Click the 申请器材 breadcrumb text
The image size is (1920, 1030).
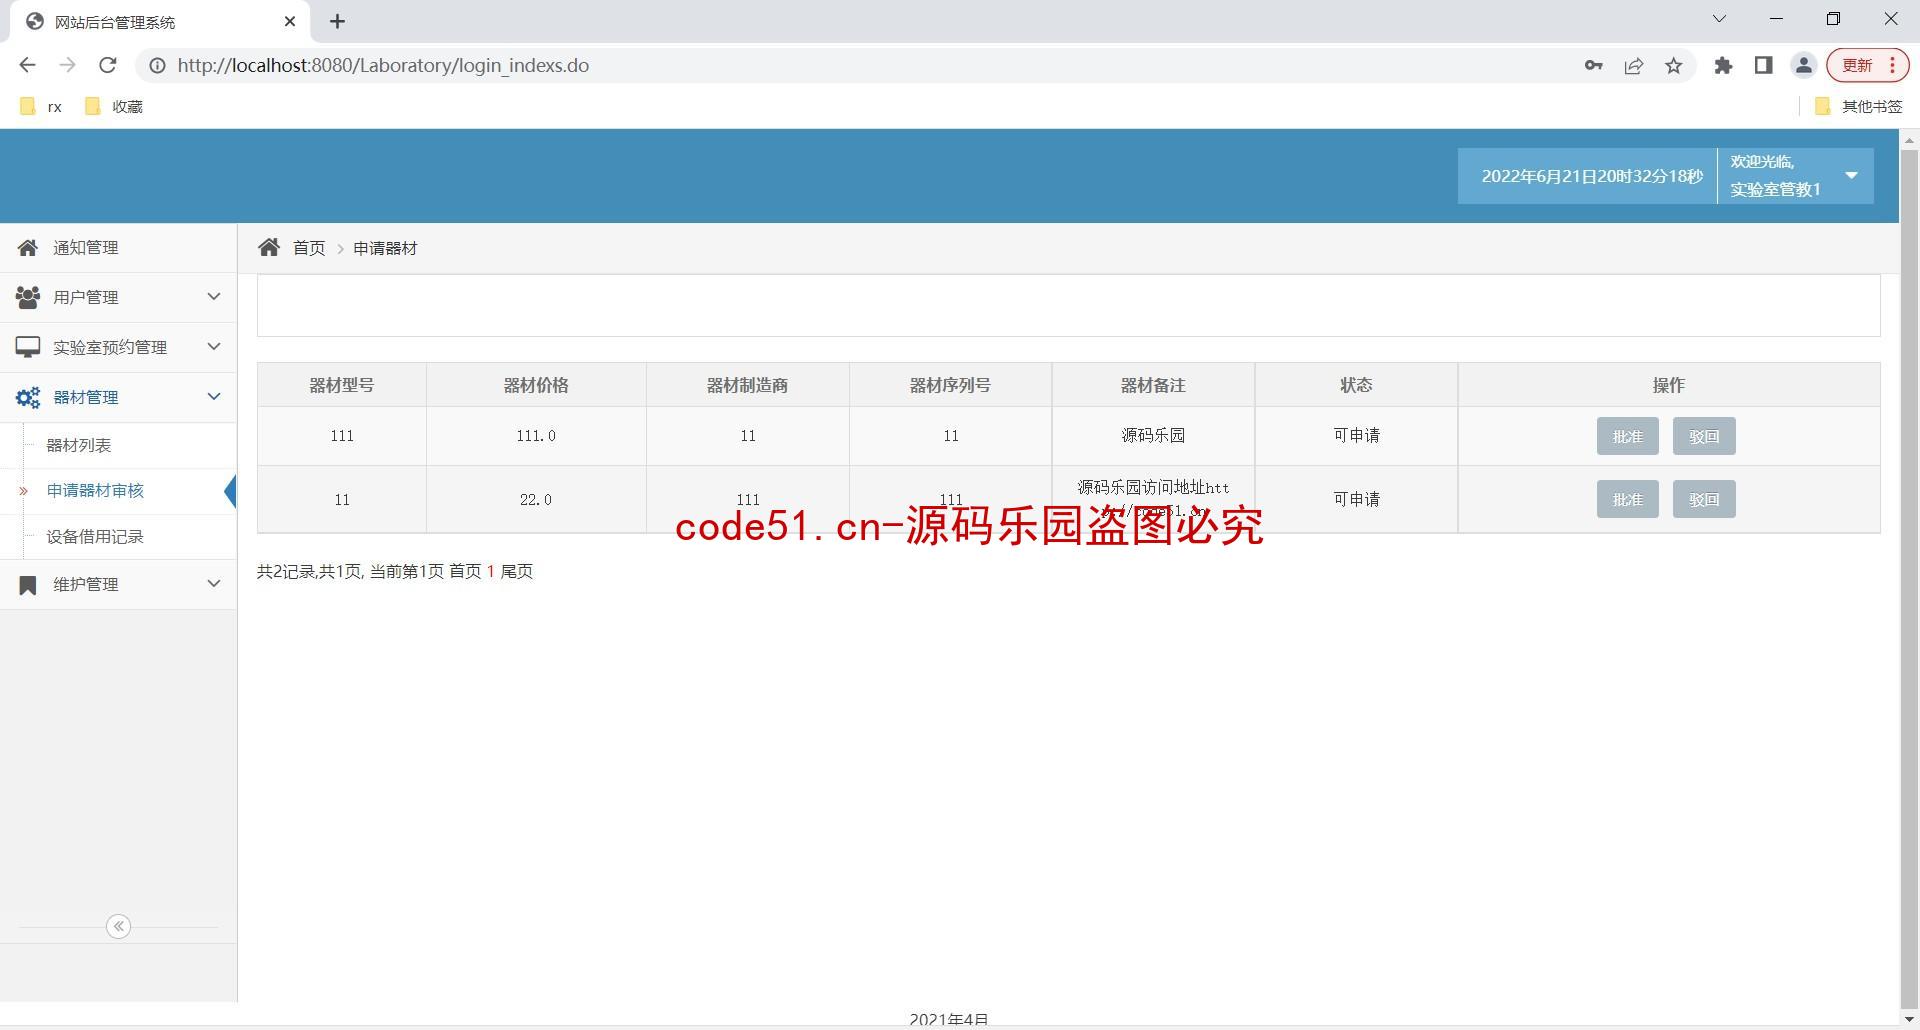tap(385, 248)
